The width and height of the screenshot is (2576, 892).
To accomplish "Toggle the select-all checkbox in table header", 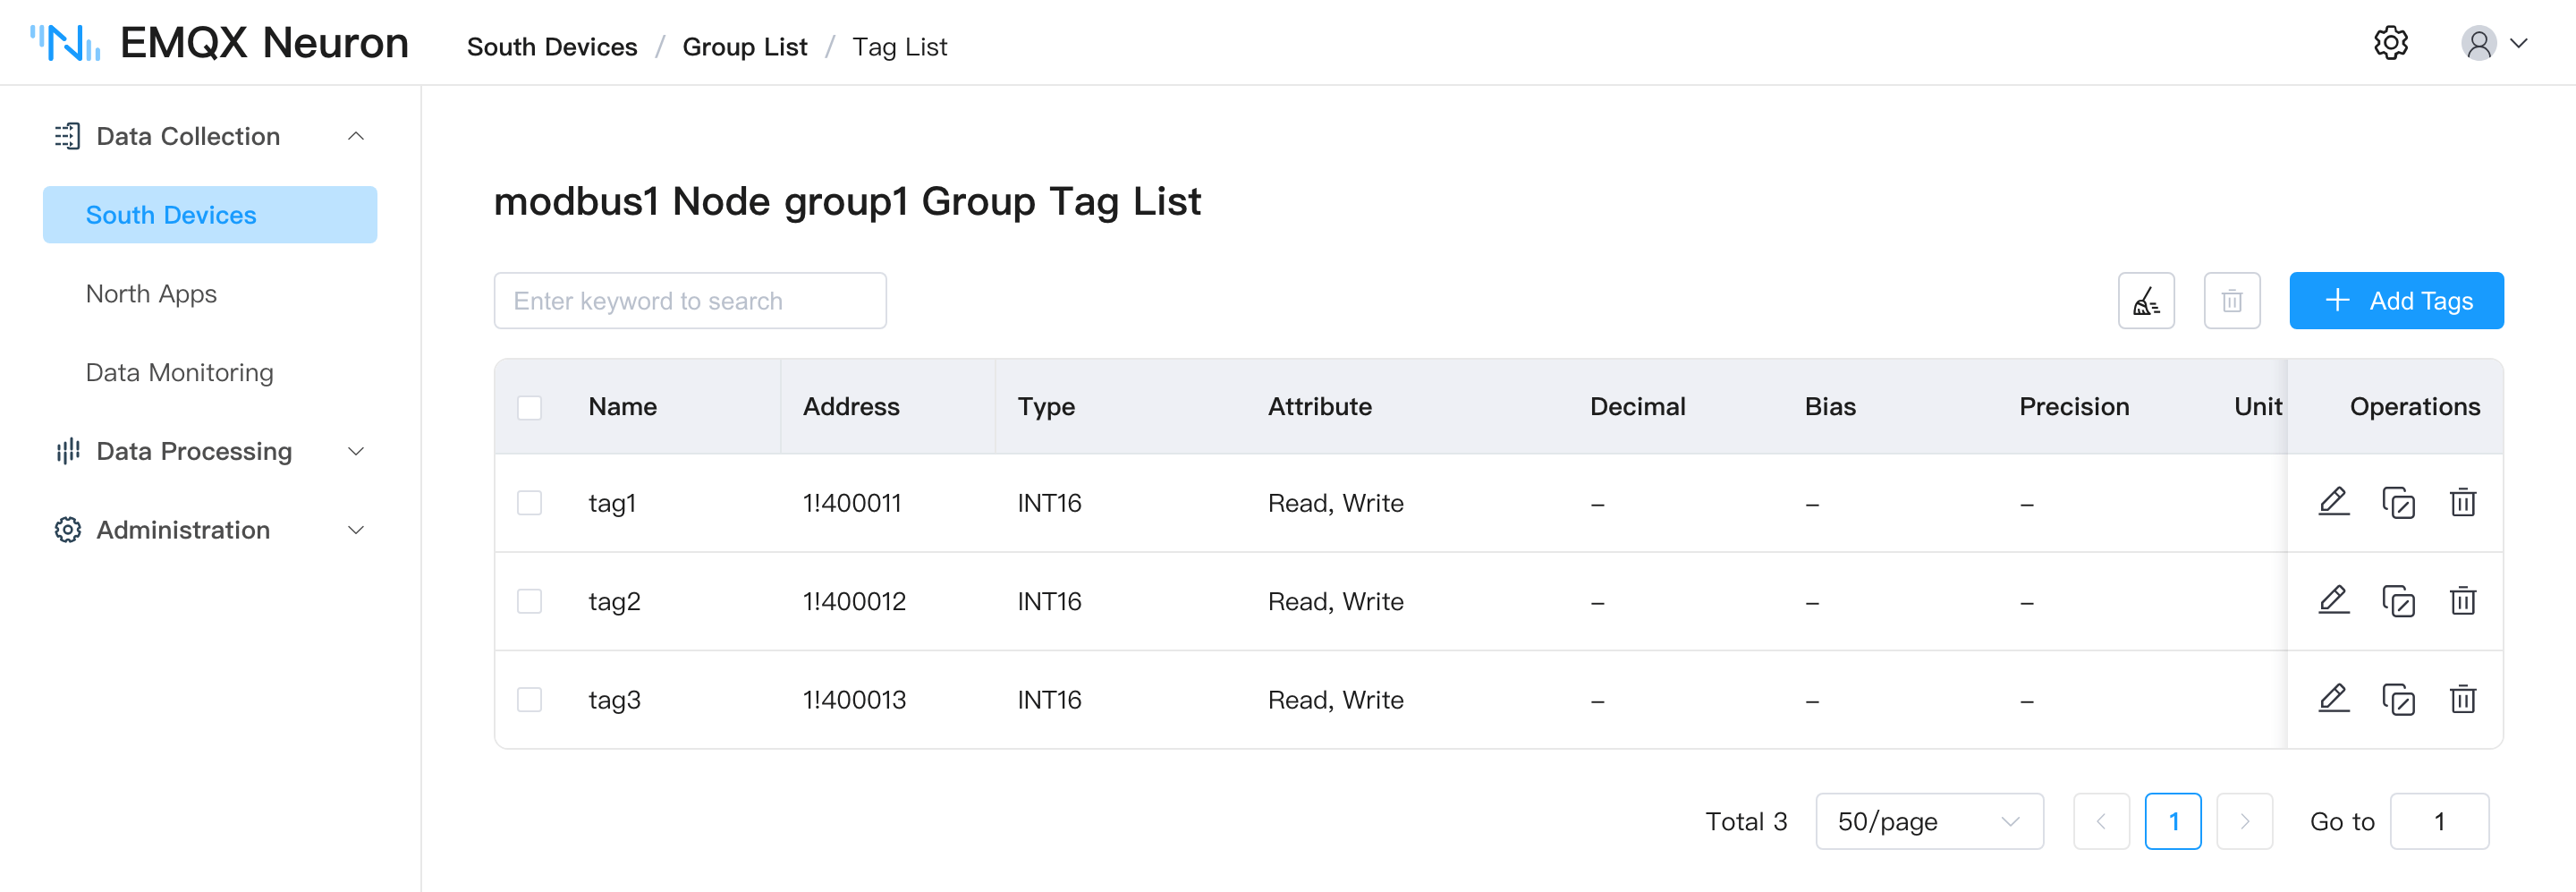I will 529,407.
